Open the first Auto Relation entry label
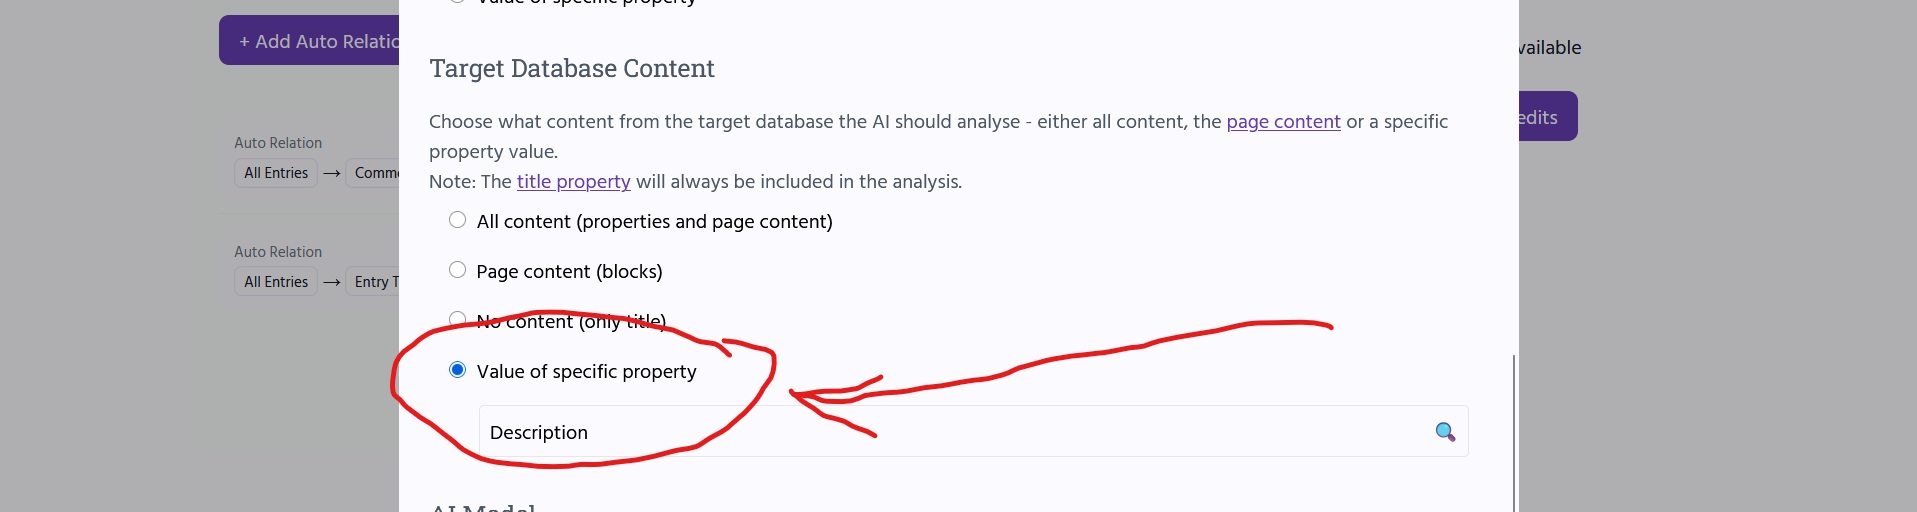The image size is (1917, 512). [x=278, y=143]
